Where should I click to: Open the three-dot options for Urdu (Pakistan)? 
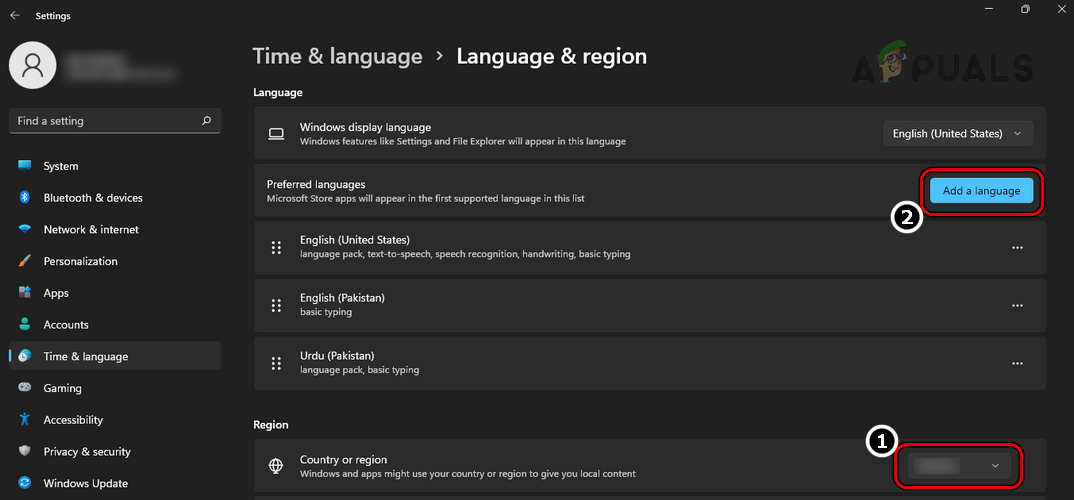pos(1017,363)
